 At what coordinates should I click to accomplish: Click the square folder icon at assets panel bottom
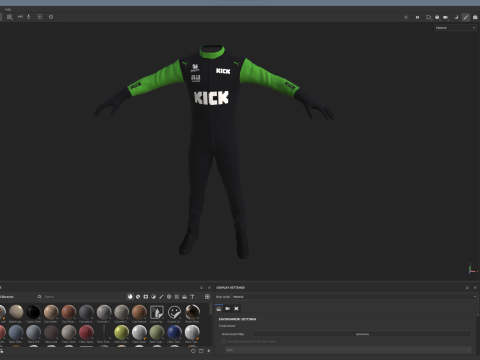(201, 351)
